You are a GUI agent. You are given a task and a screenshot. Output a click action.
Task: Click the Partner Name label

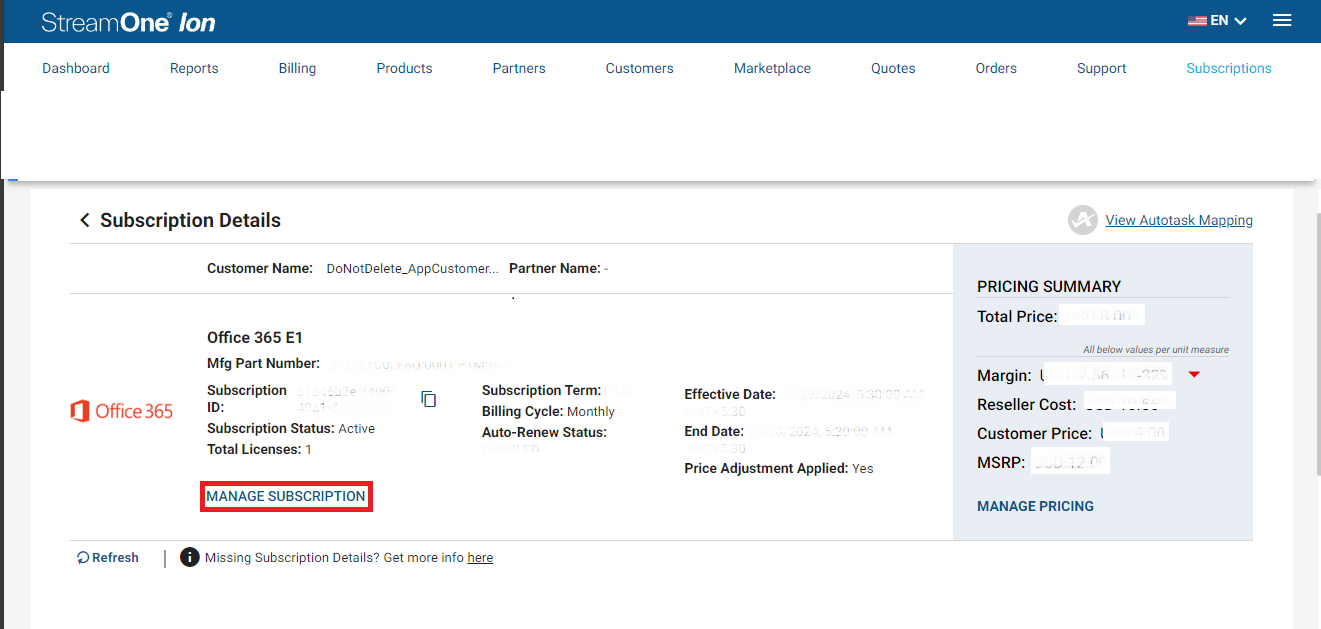(554, 268)
